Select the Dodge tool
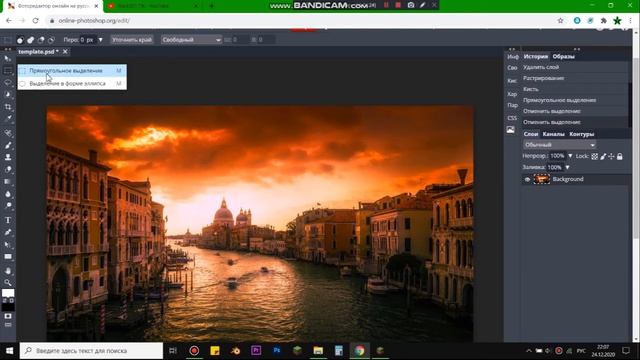This screenshot has width=640, height=360. pos(8,205)
